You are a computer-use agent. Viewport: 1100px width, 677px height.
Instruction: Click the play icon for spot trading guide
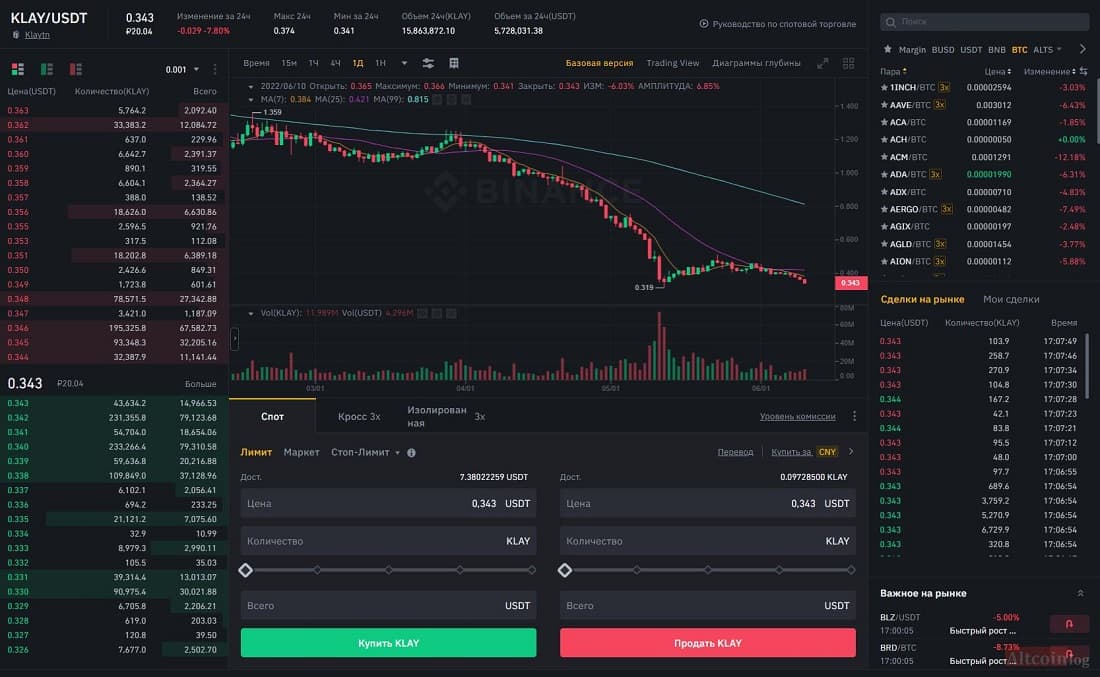click(x=704, y=23)
